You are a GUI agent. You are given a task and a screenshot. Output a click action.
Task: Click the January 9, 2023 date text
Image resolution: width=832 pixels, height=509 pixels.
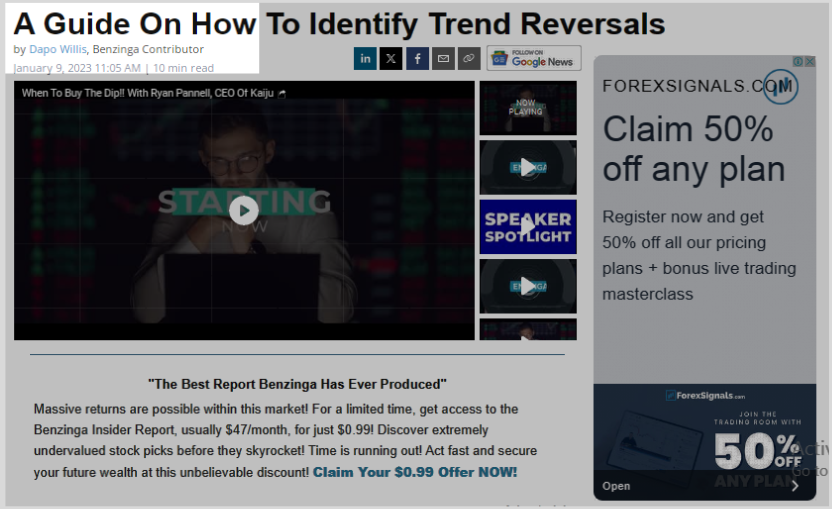[76, 68]
